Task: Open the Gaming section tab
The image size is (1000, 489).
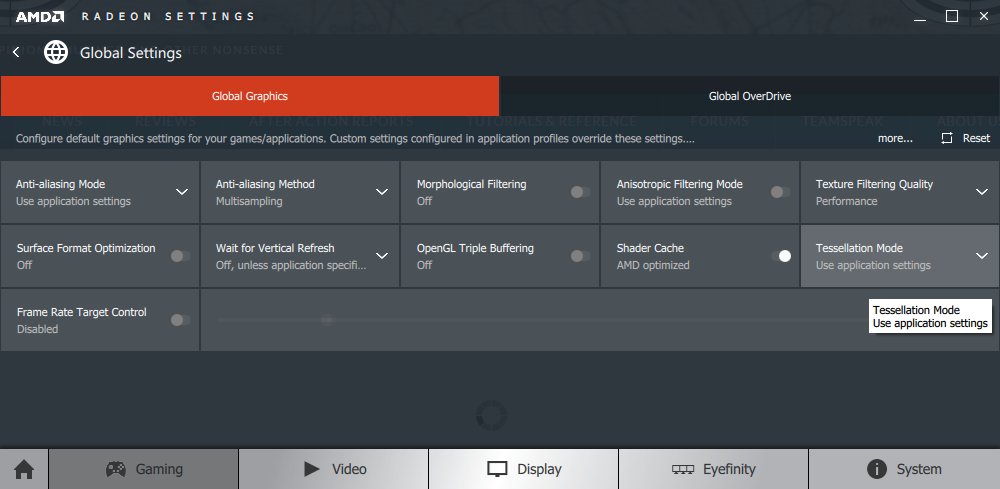Action: click(143, 469)
